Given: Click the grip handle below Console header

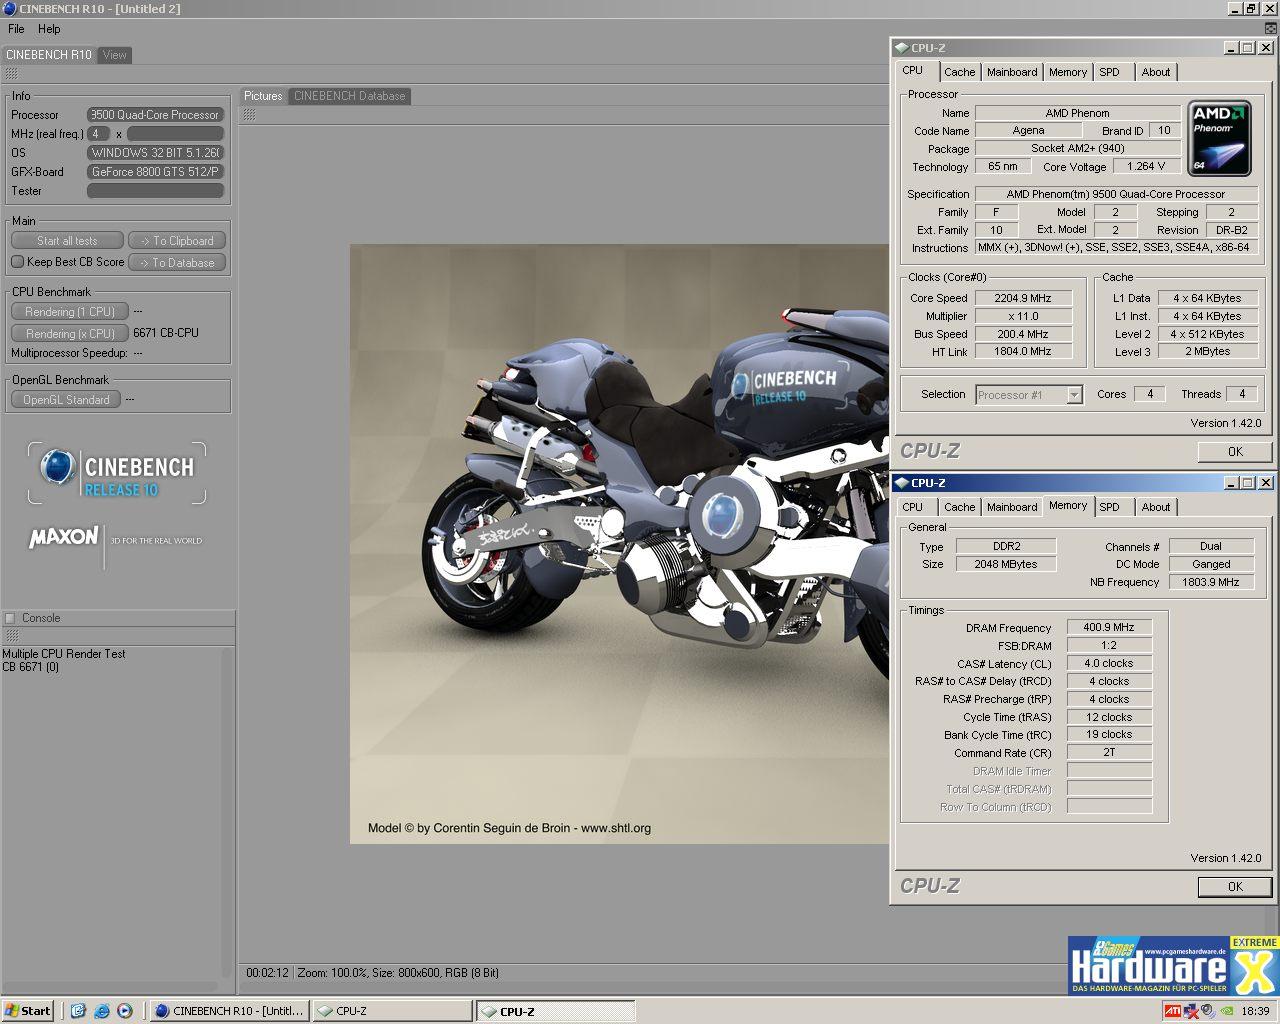Looking at the screenshot, I should click(11, 636).
